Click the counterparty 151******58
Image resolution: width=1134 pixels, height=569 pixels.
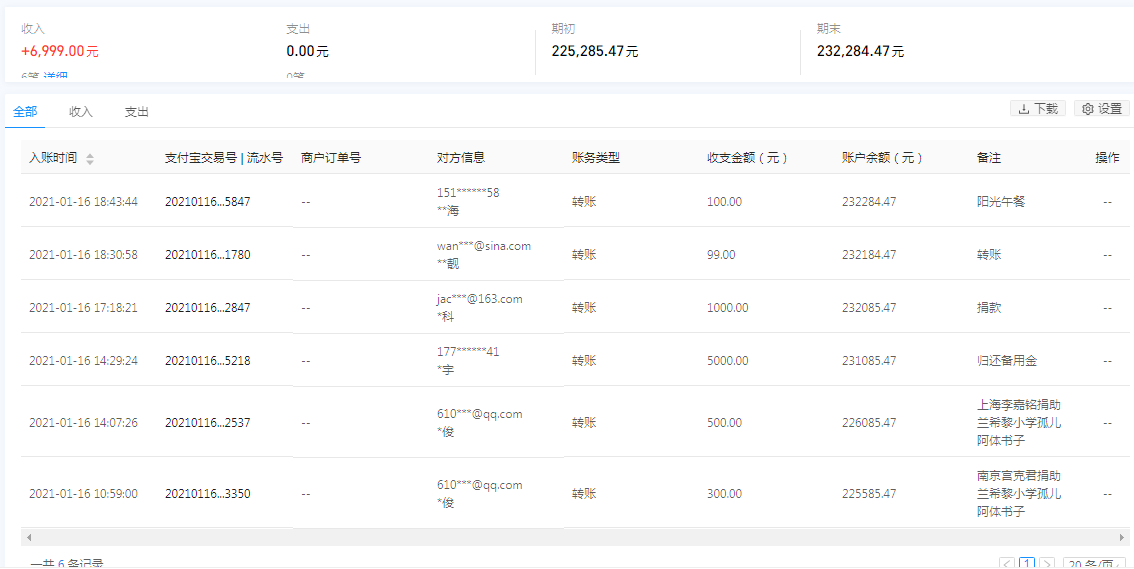(x=468, y=193)
